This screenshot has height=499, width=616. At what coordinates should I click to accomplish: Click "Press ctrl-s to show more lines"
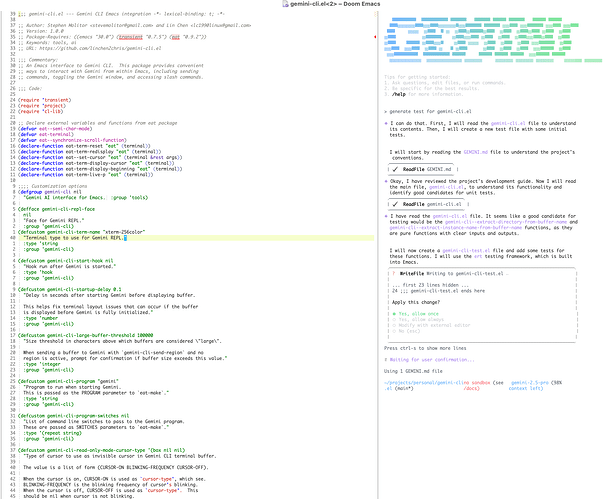pyautogui.click(x=425, y=348)
